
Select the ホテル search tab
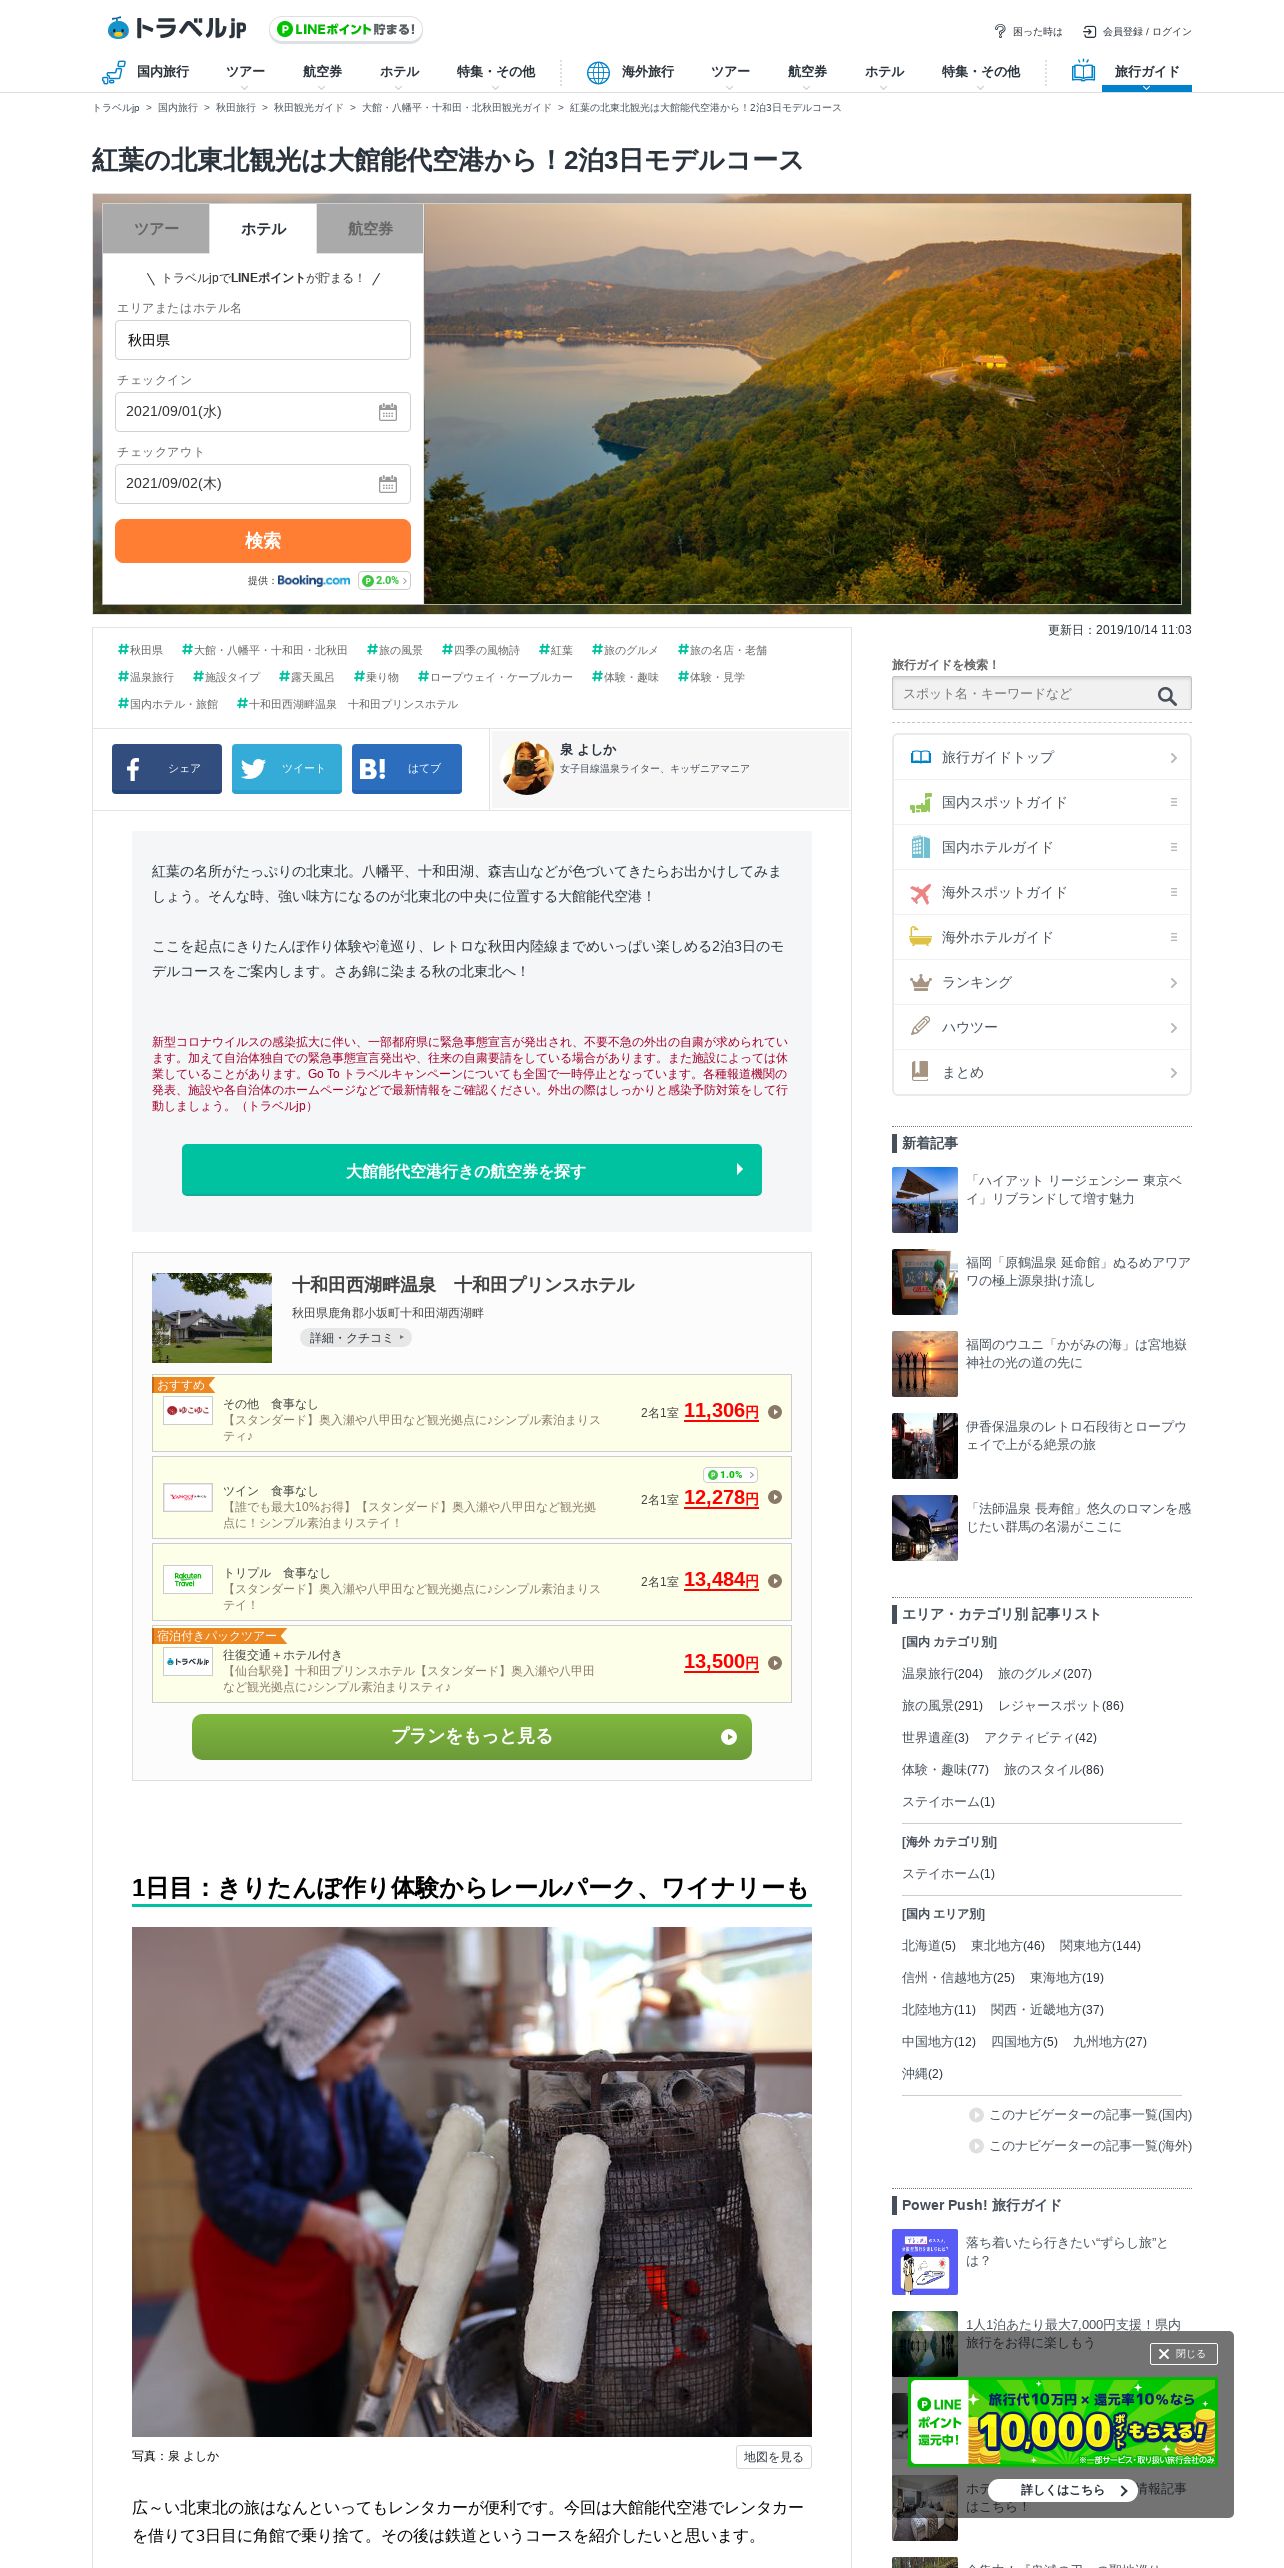[263, 229]
